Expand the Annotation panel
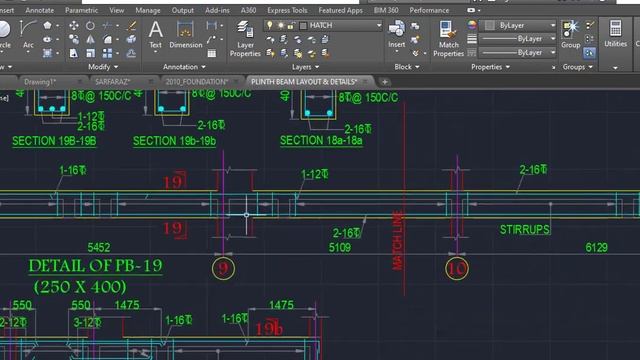 [184, 67]
